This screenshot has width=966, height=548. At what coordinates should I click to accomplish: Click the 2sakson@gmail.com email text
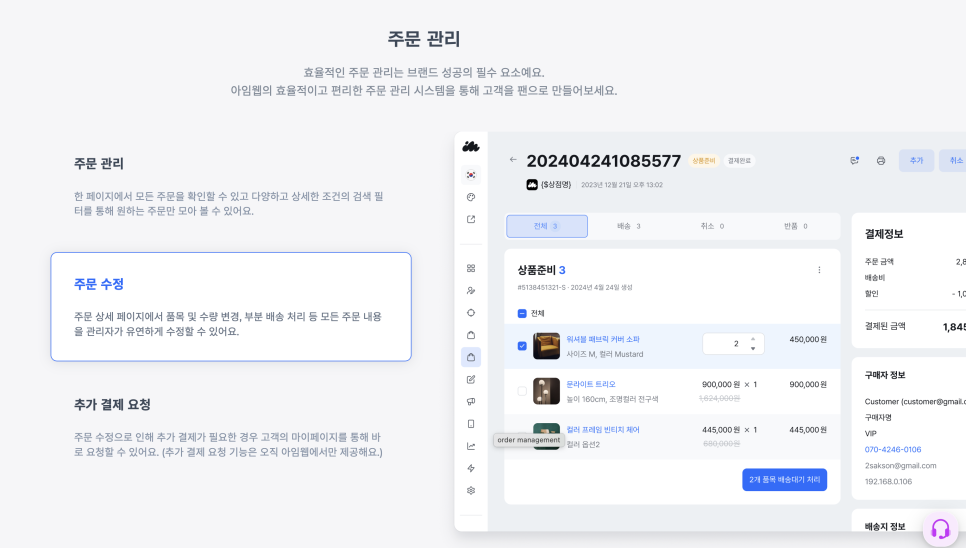[900, 465]
